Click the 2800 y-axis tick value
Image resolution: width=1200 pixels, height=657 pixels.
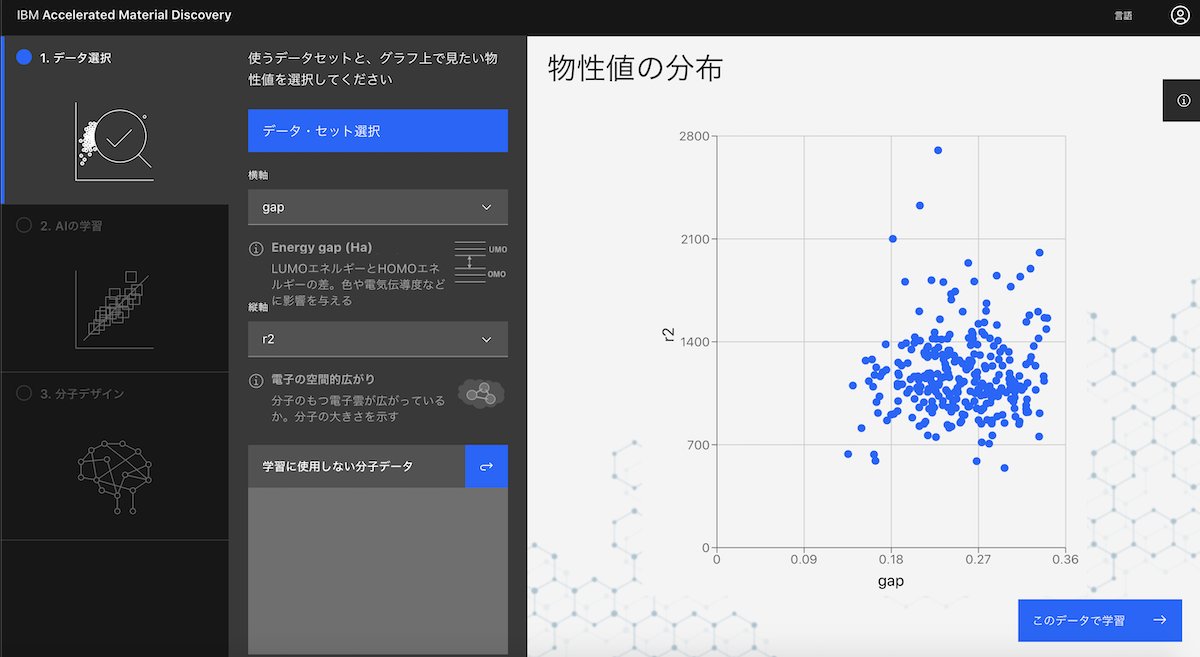point(694,136)
